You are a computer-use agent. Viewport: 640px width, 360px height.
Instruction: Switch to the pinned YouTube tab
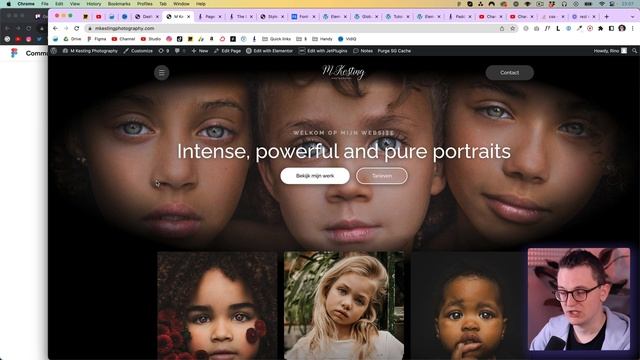click(x=98, y=17)
